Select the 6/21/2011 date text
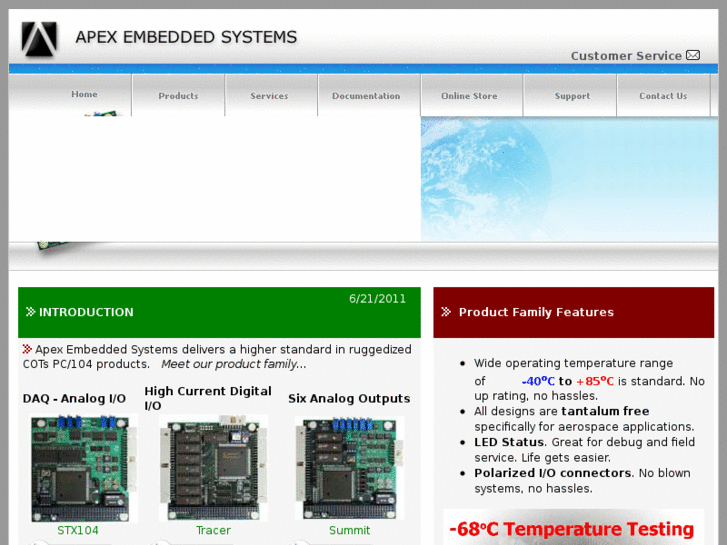 [x=377, y=299]
